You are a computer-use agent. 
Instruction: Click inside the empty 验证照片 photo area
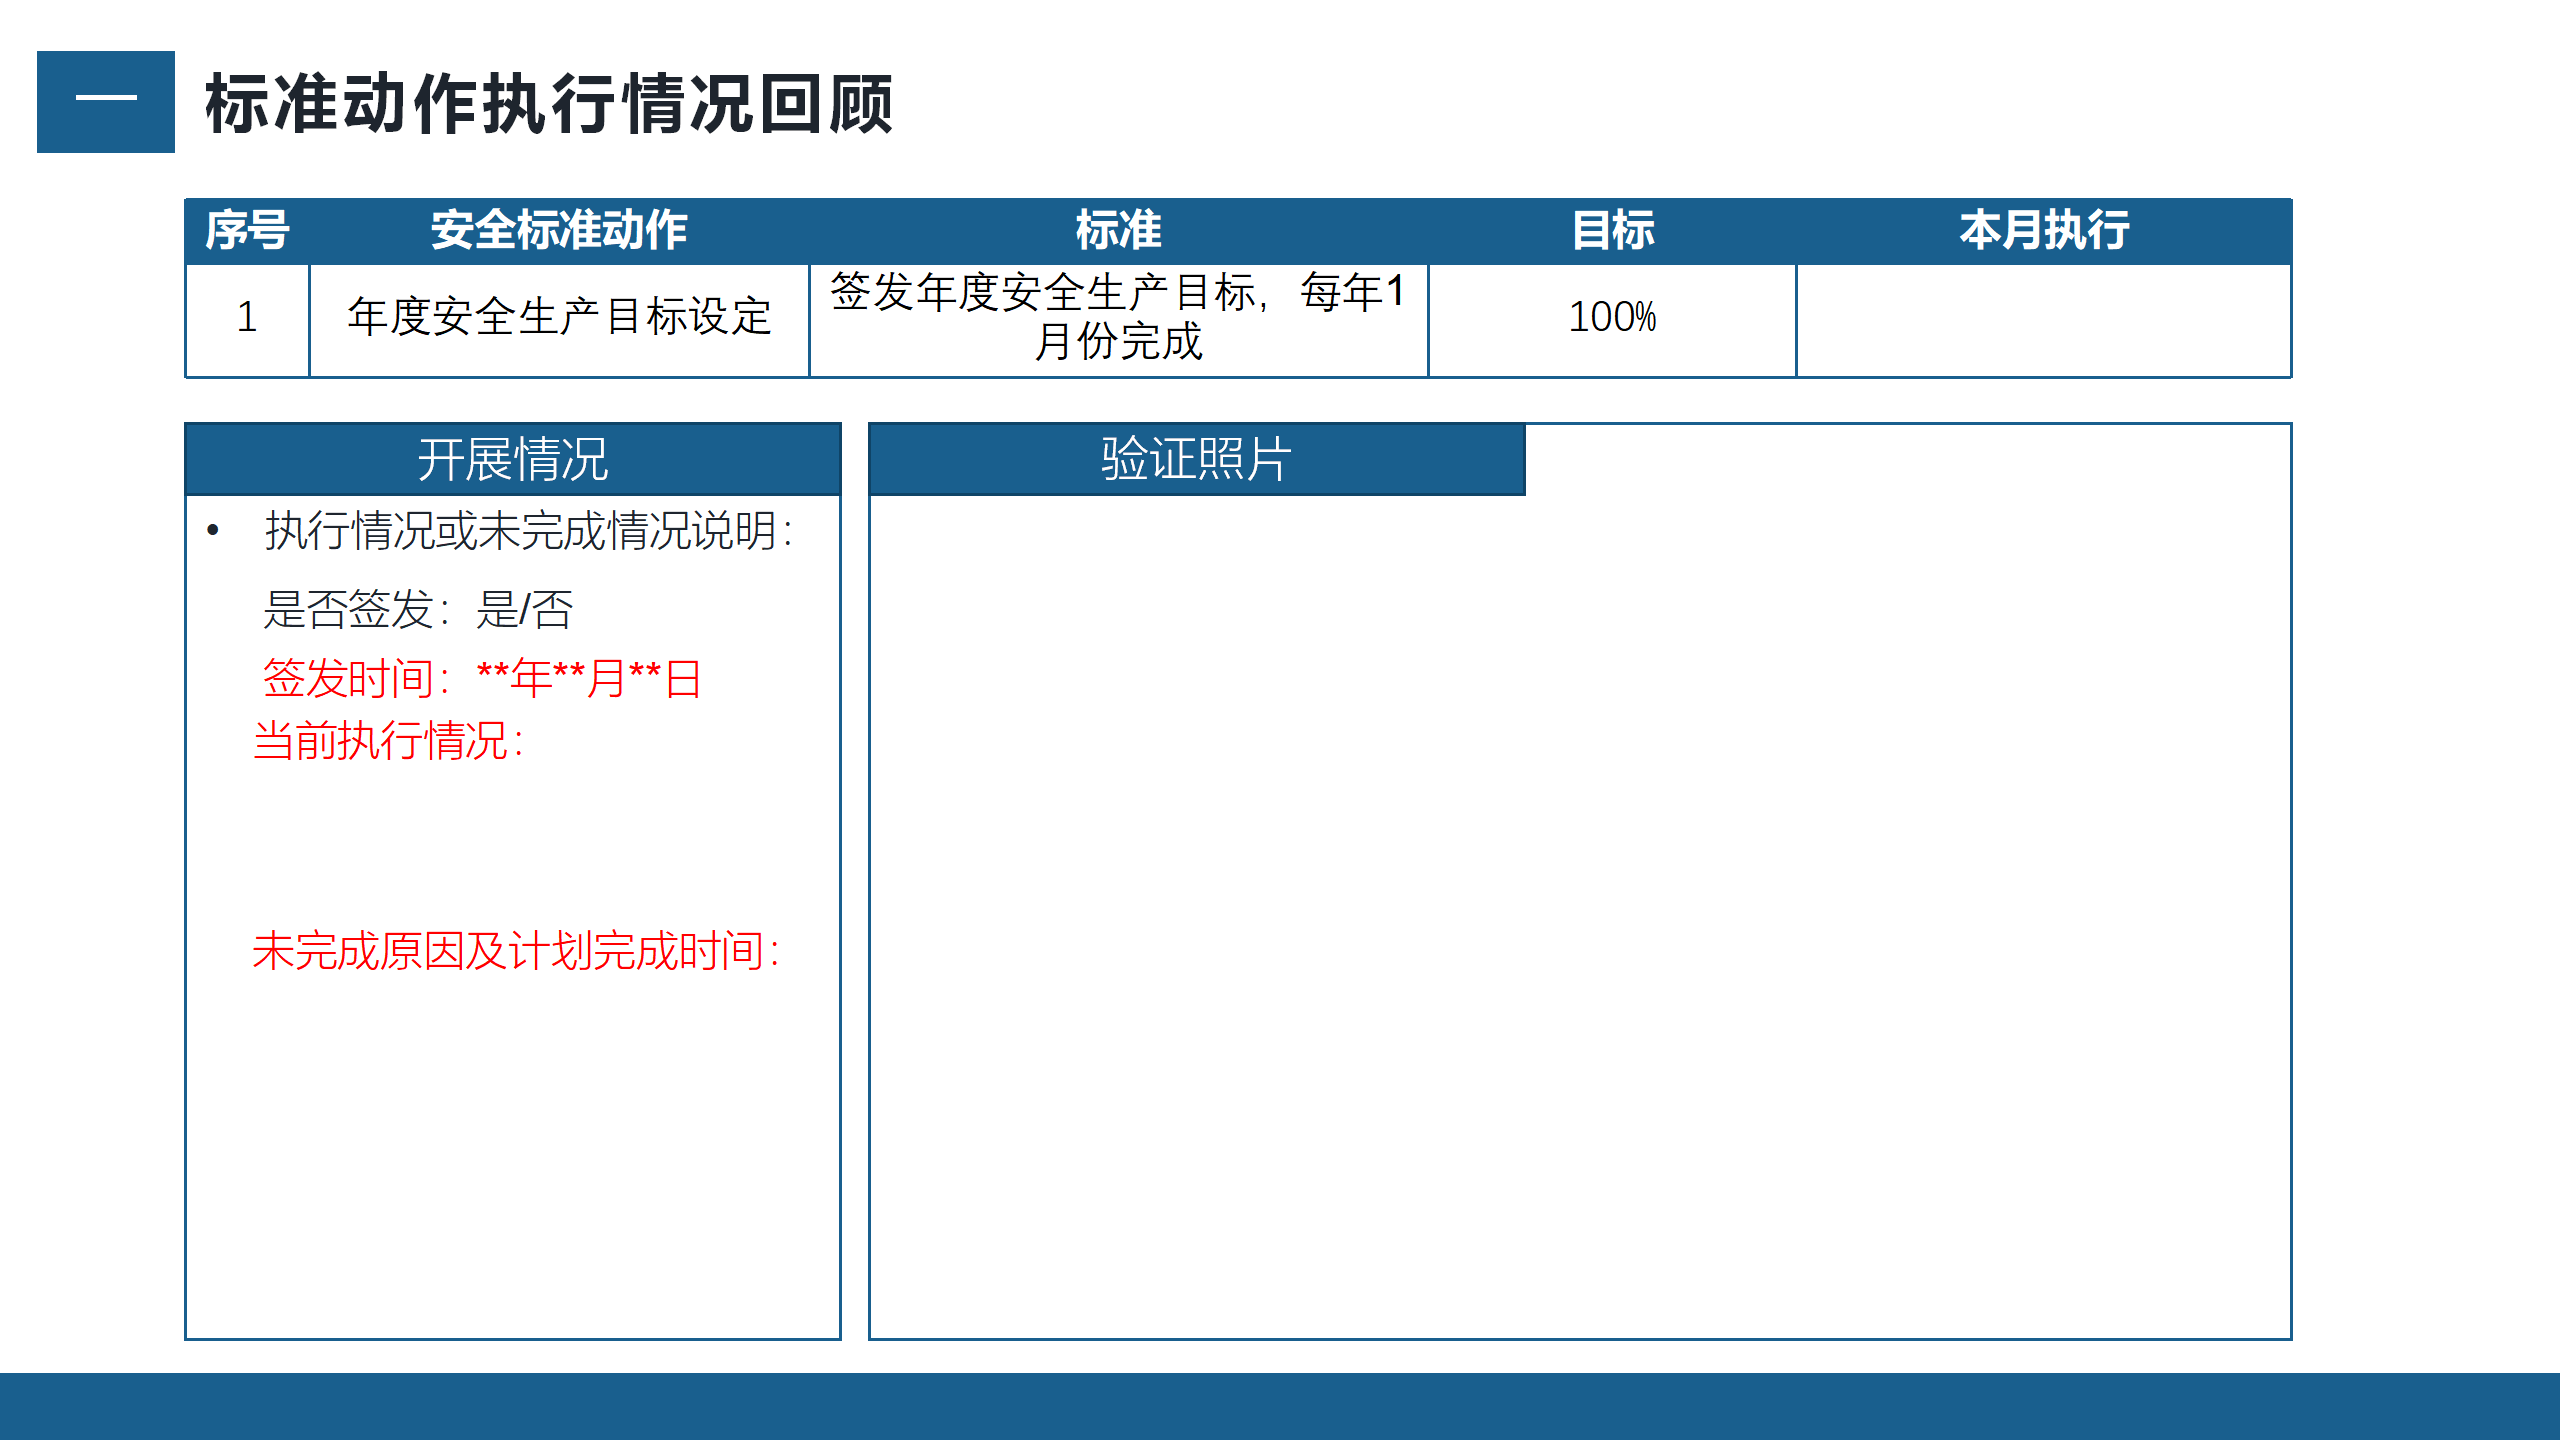[1580, 915]
